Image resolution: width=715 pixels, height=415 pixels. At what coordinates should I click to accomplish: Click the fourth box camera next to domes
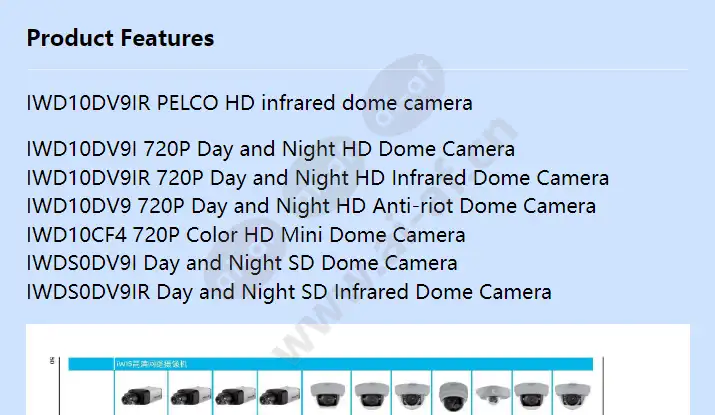[x=280, y=395]
